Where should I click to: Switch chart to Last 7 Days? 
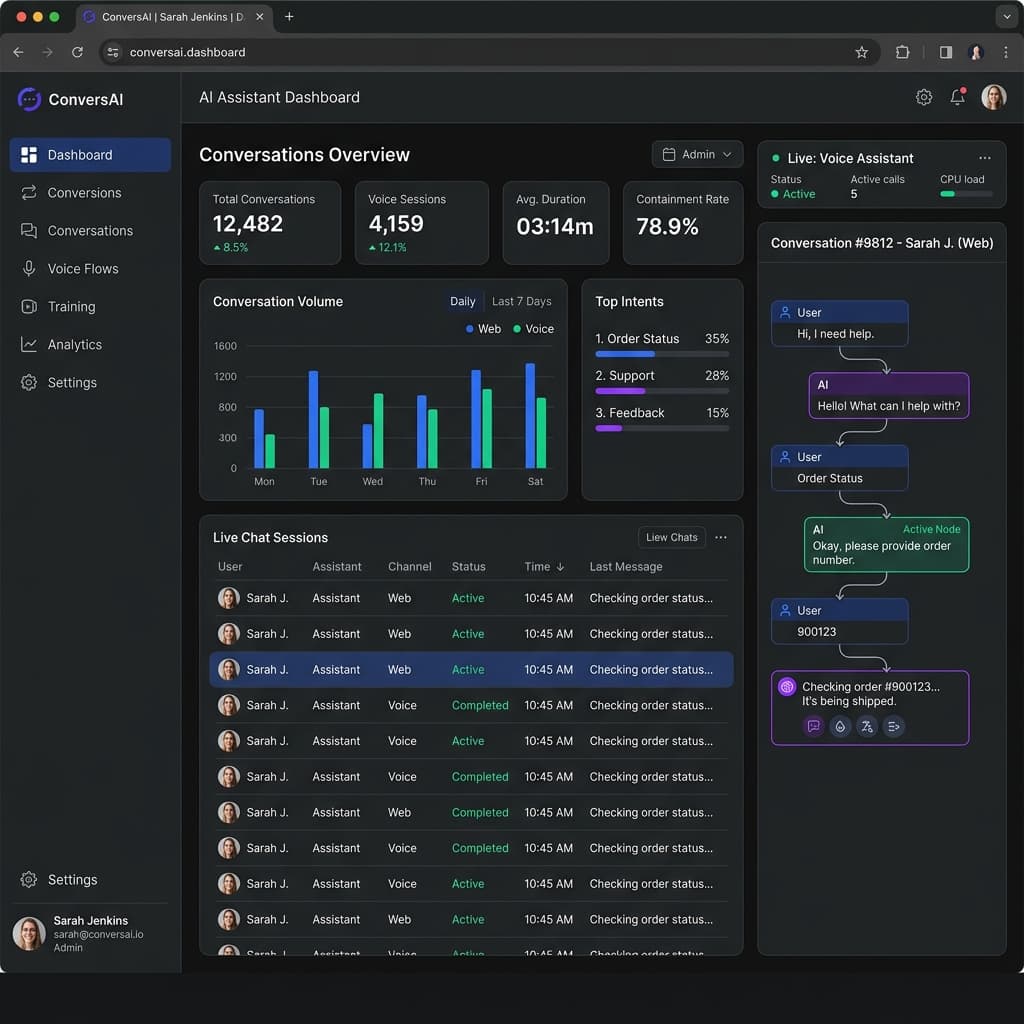click(x=521, y=301)
